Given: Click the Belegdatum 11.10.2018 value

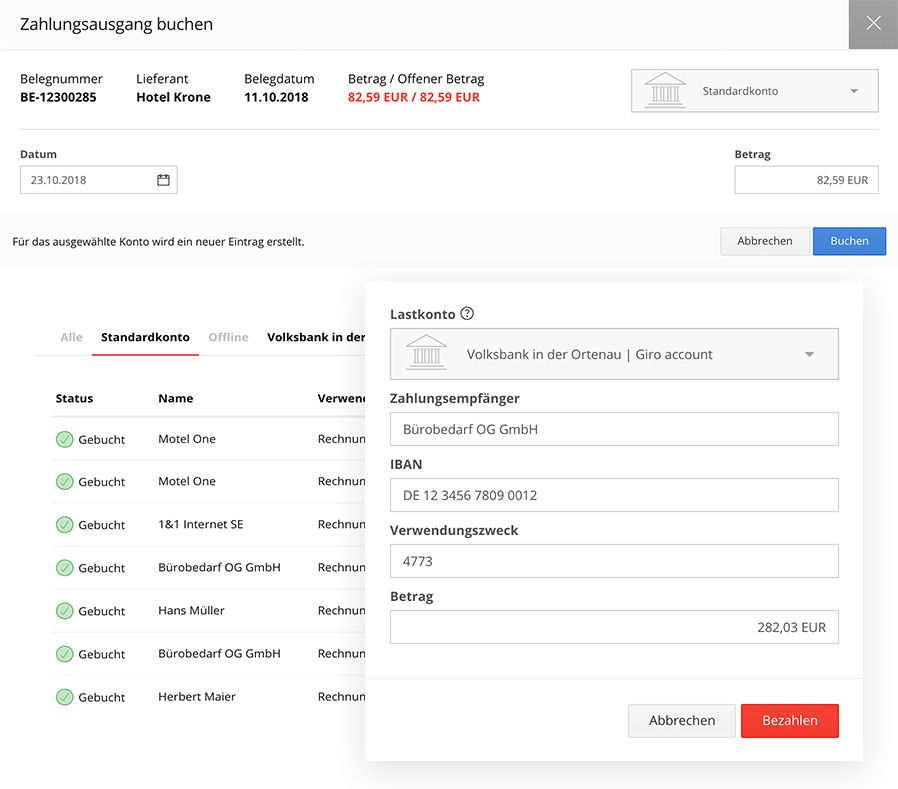Looking at the screenshot, I should pos(276,97).
